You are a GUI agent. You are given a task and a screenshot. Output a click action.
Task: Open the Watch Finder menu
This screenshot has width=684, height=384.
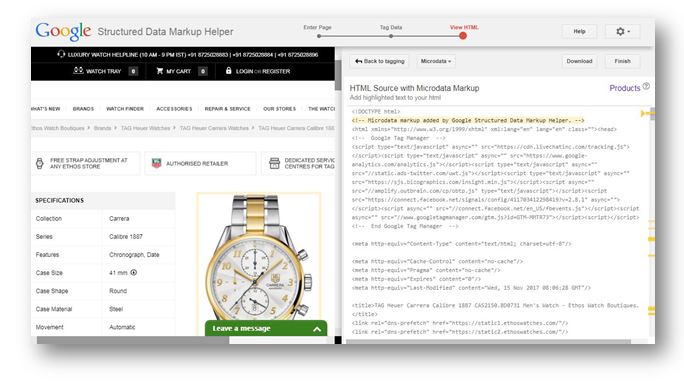125,109
